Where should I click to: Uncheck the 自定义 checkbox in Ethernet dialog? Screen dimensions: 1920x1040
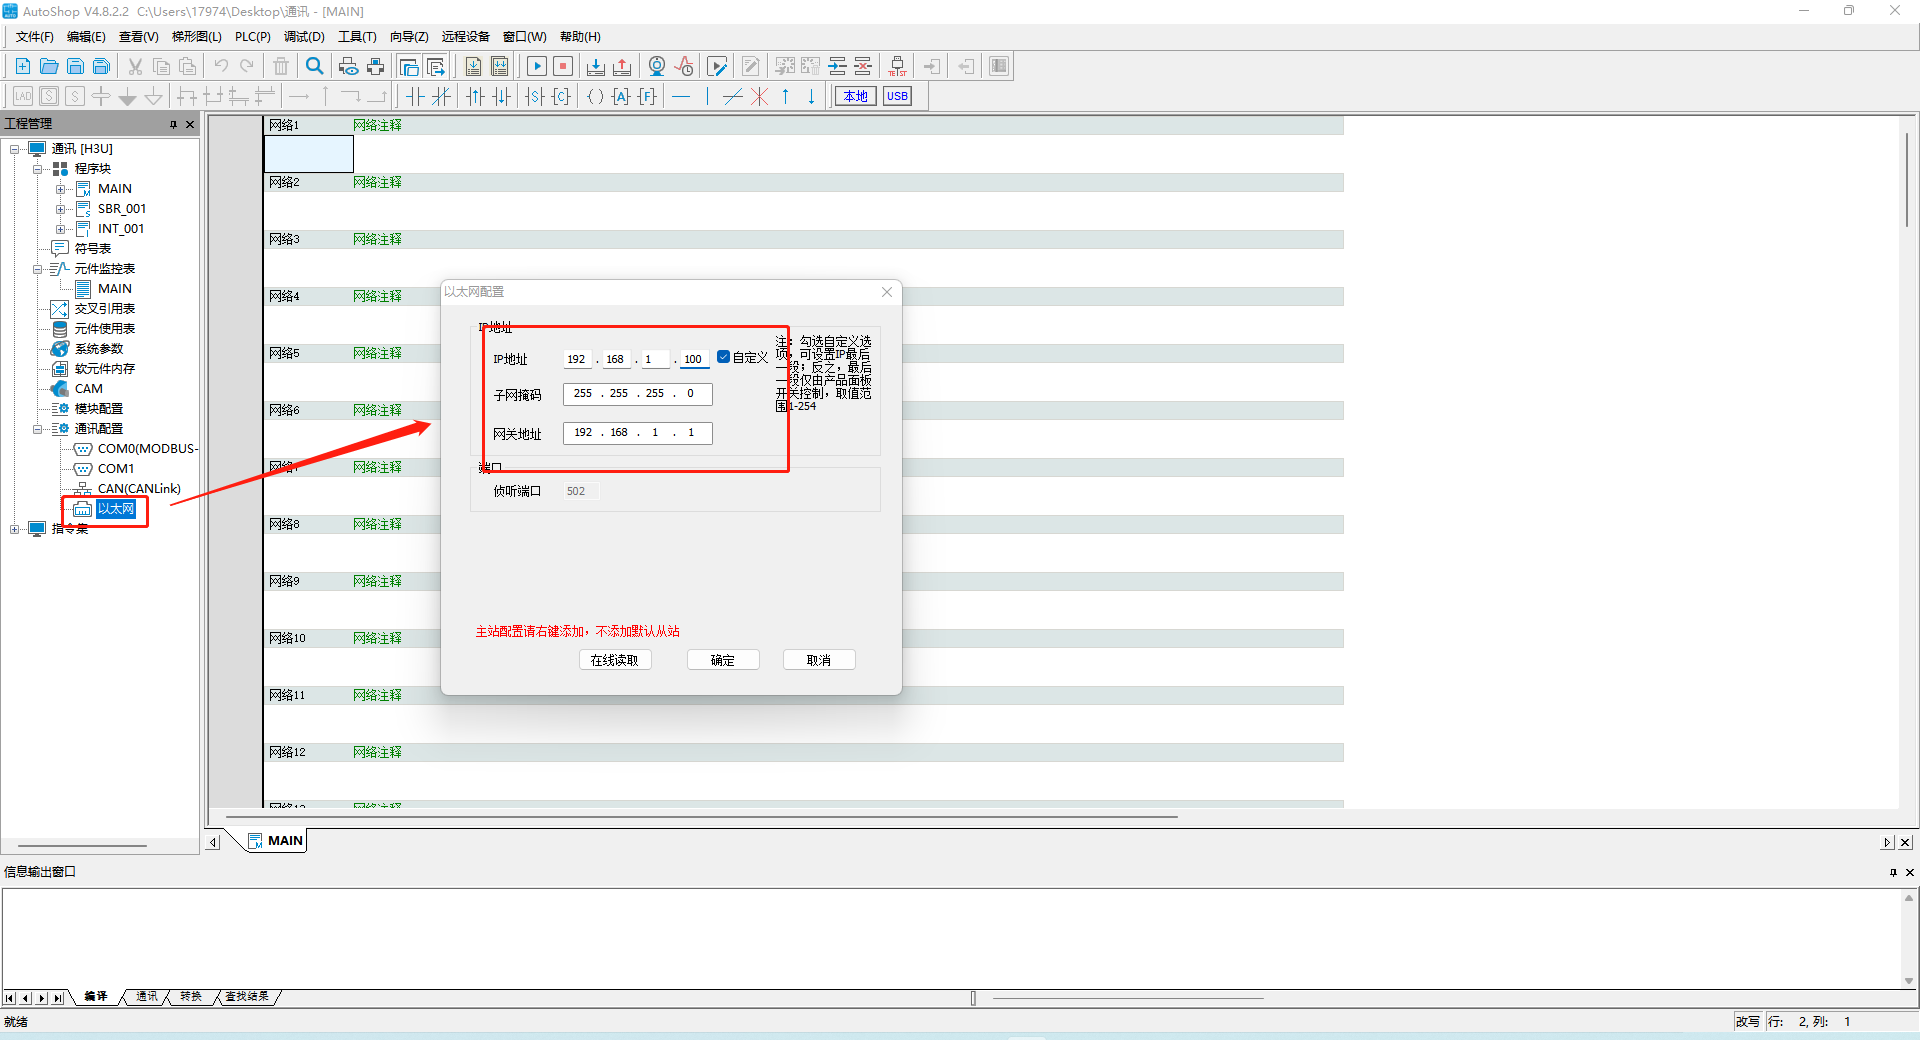pyautogui.click(x=723, y=357)
